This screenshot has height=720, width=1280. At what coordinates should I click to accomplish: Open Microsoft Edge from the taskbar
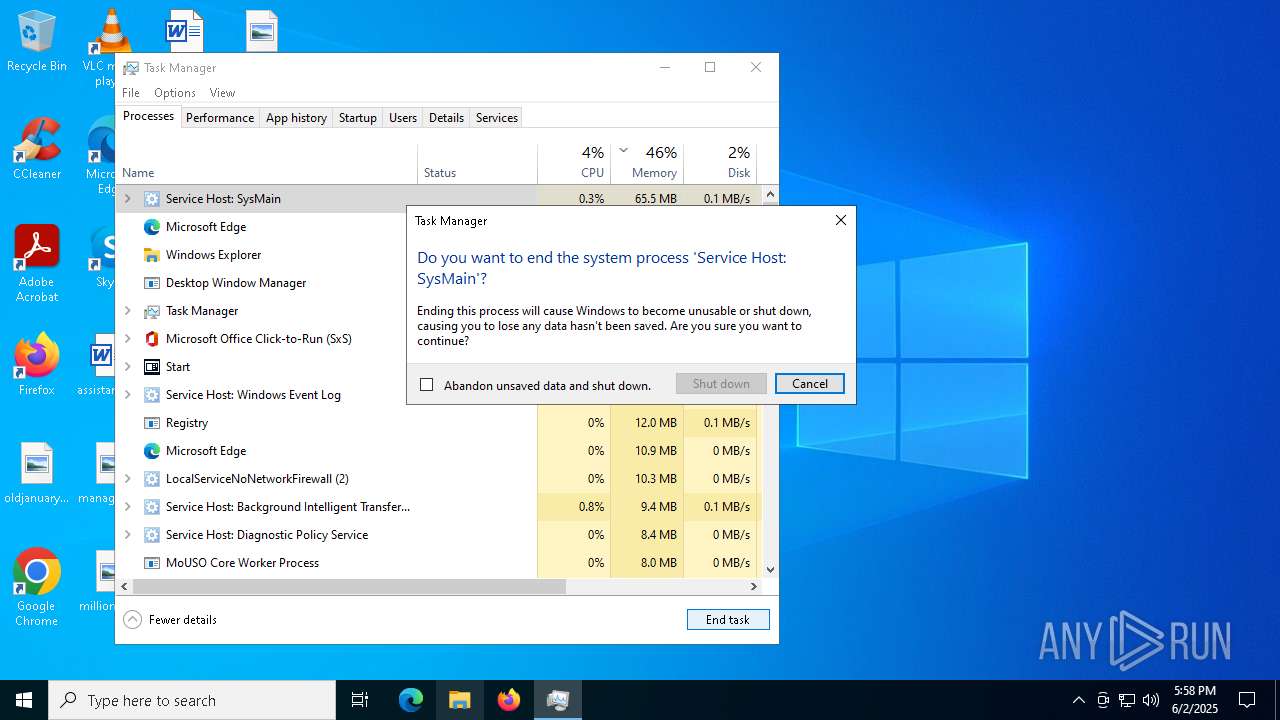click(411, 700)
